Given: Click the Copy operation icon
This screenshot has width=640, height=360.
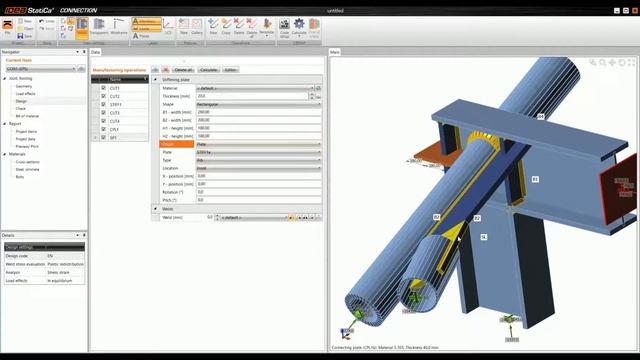Looking at the screenshot, I should 226,27.
